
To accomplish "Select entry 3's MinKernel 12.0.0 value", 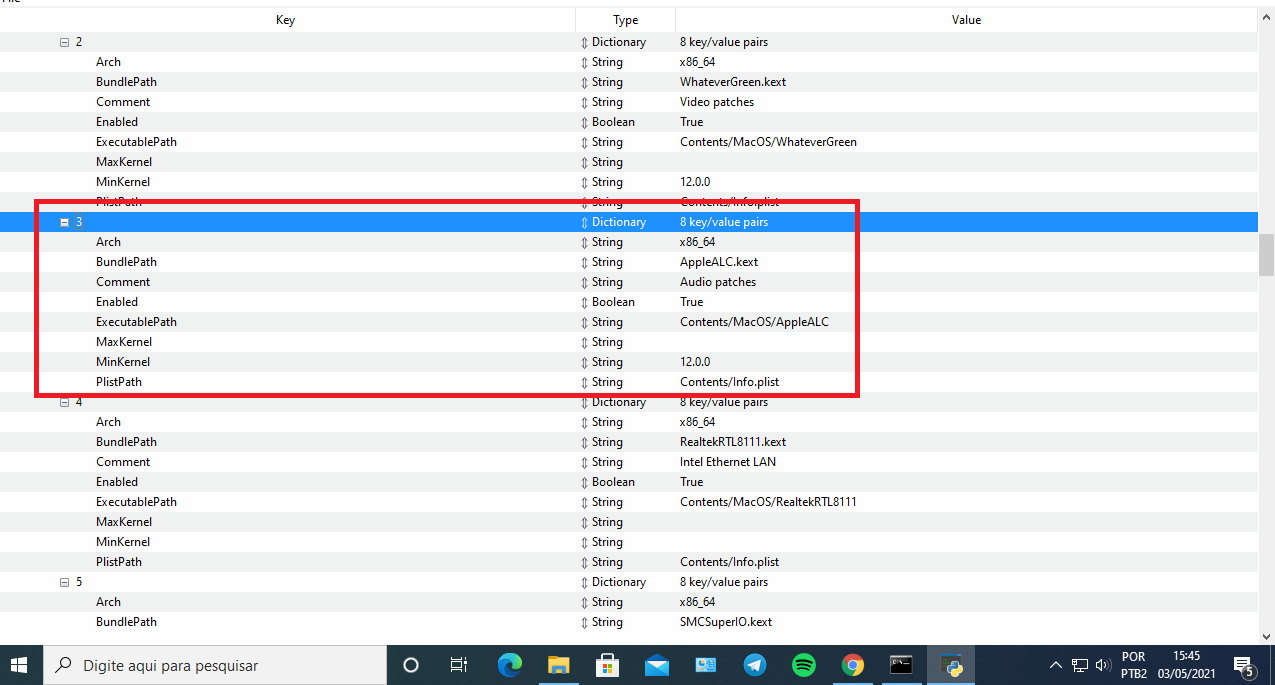I will 695,362.
